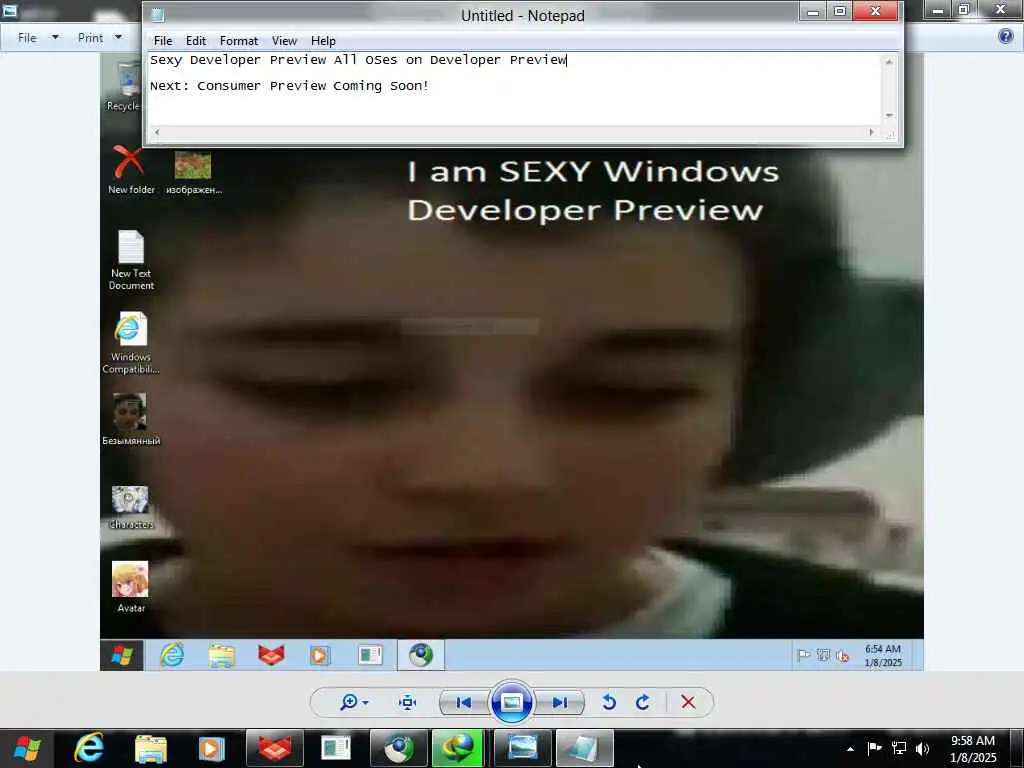
Task: Open the green download manager icon on taskbar
Action: point(458,748)
